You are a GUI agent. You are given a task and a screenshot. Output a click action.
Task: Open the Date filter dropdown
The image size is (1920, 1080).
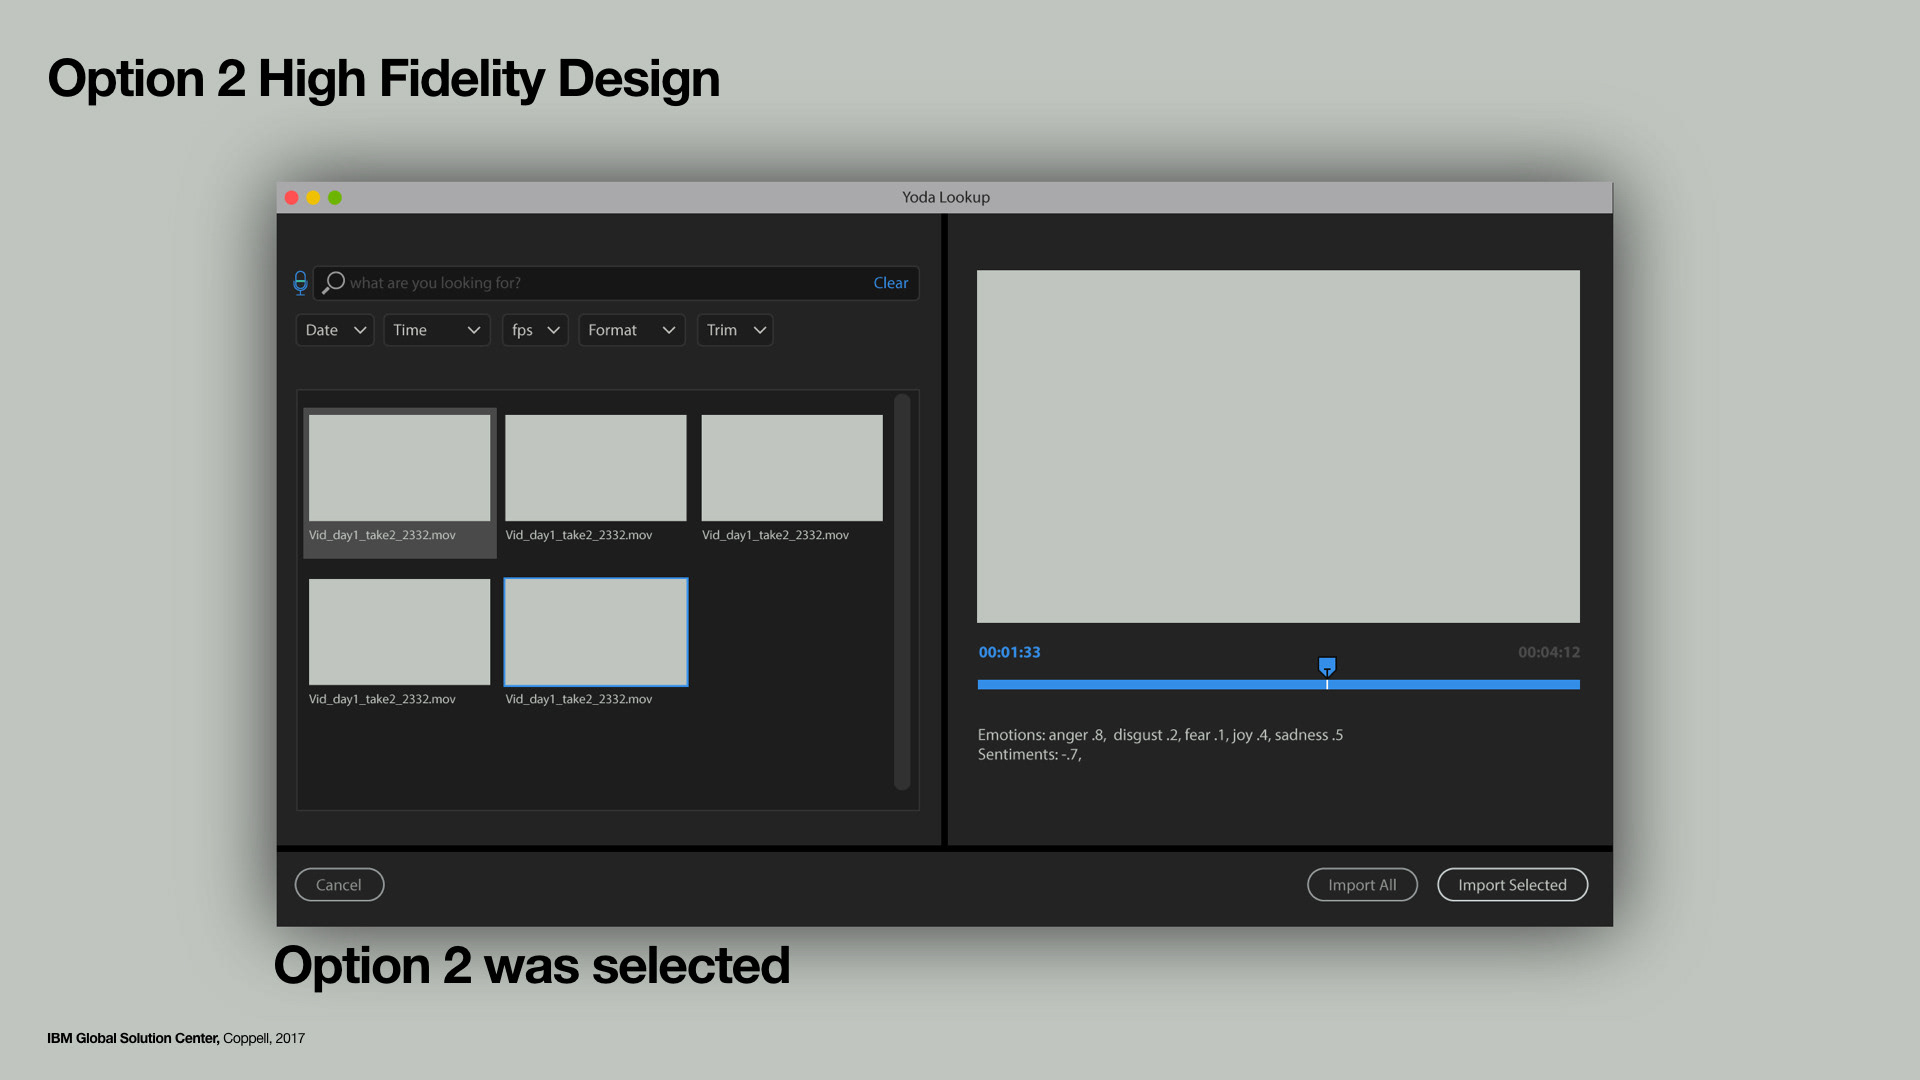point(335,330)
